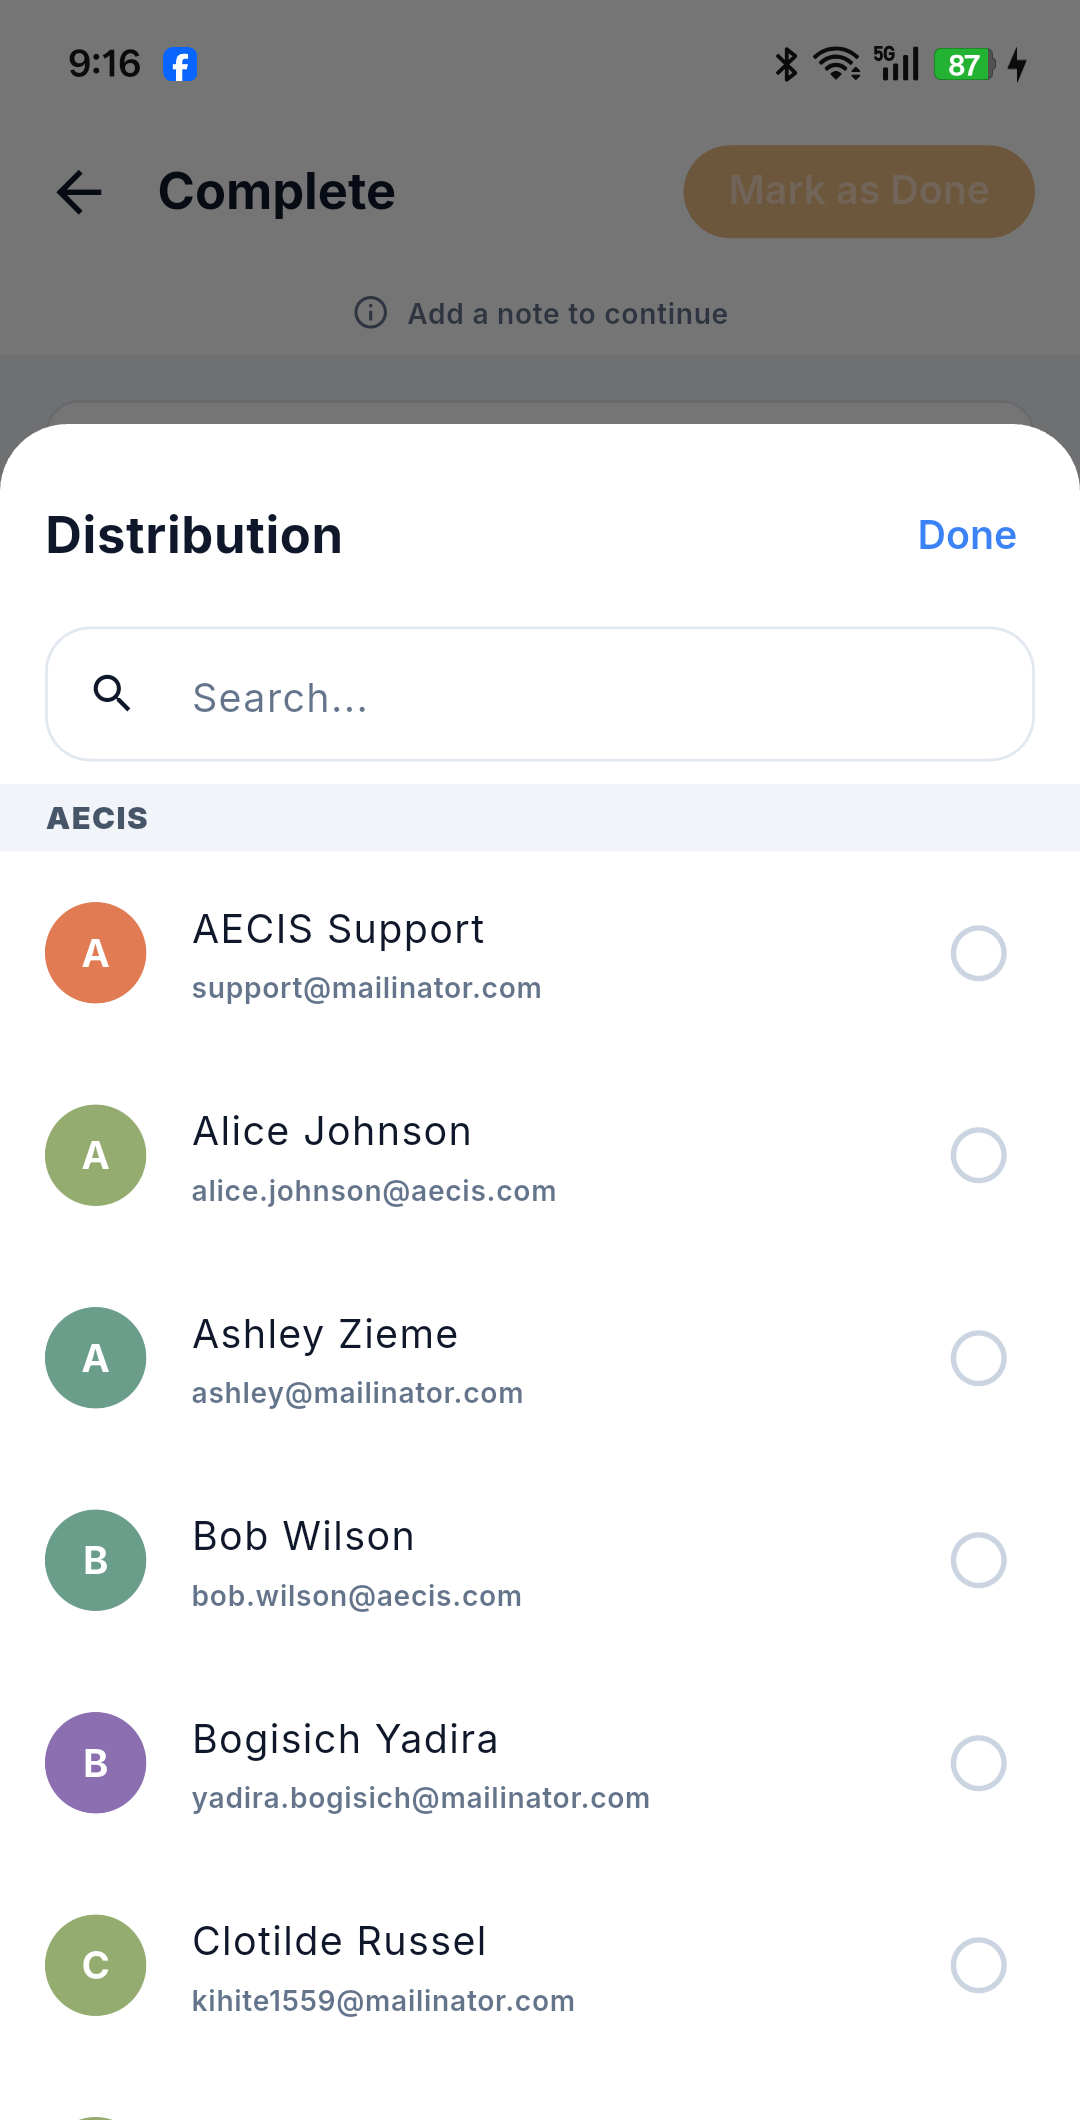
Task: Select Bob Wilson's radio button
Action: click(x=978, y=1560)
